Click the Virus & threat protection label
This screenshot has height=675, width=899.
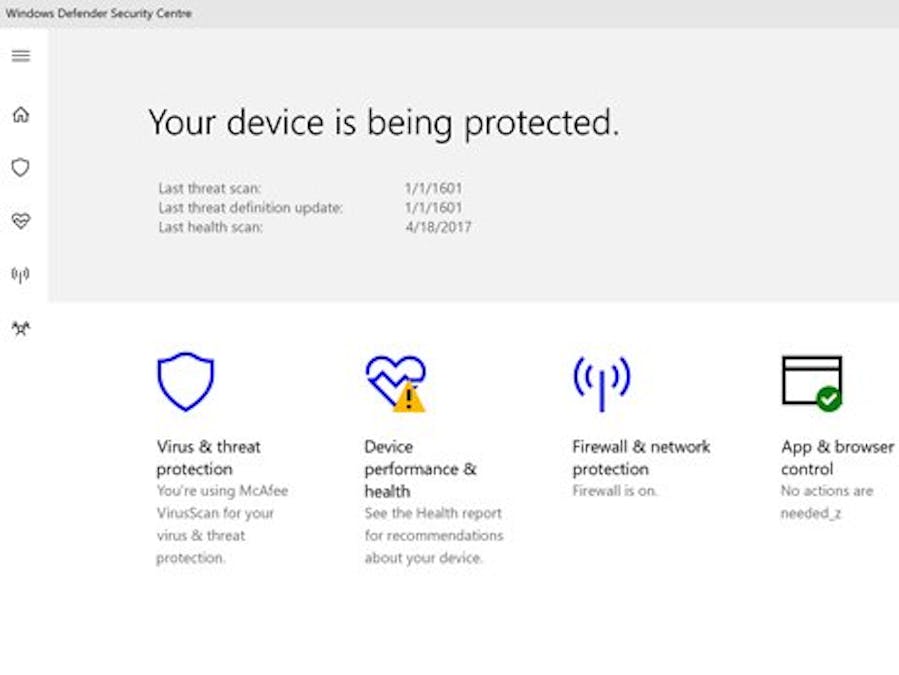pyautogui.click(x=208, y=457)
